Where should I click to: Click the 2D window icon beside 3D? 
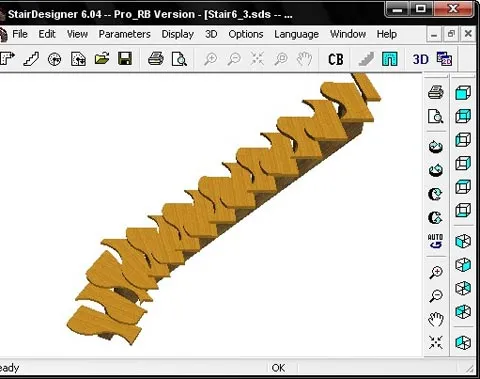tap(444, 59)
